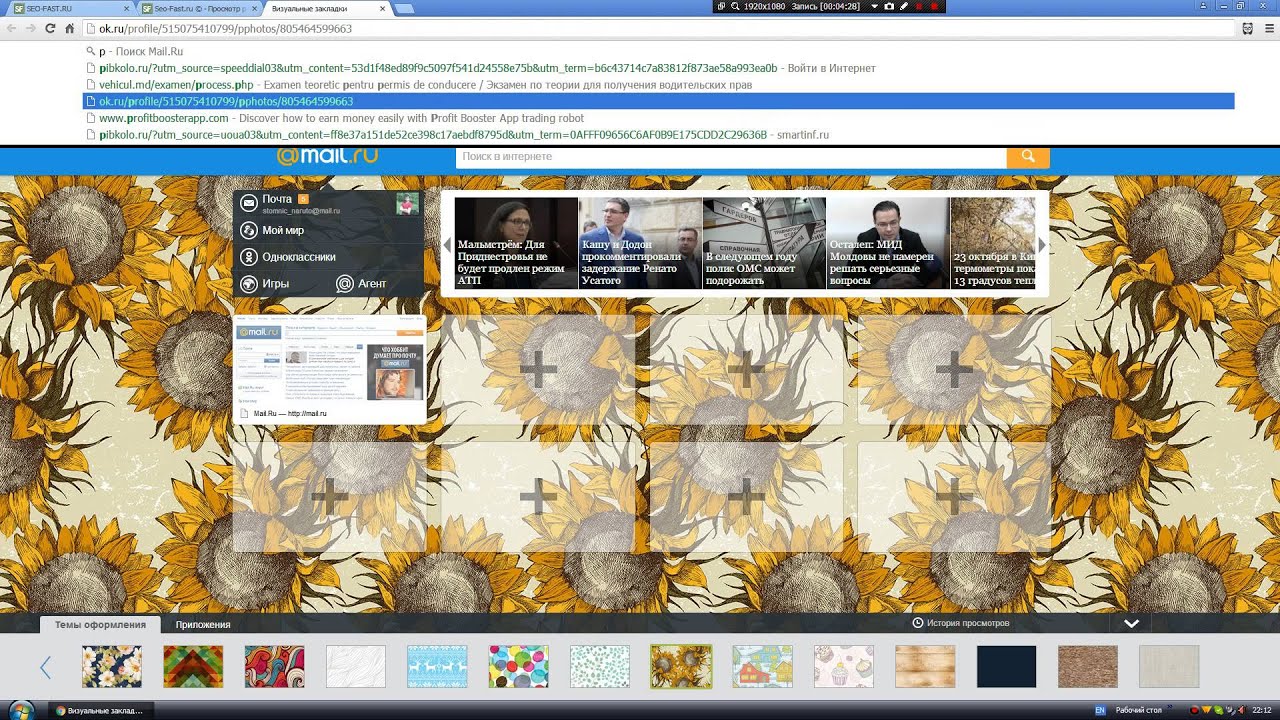This screenshot has width=1280, height=720.
Task: Click the browser back arrow
Action: (x=11, y=29)
